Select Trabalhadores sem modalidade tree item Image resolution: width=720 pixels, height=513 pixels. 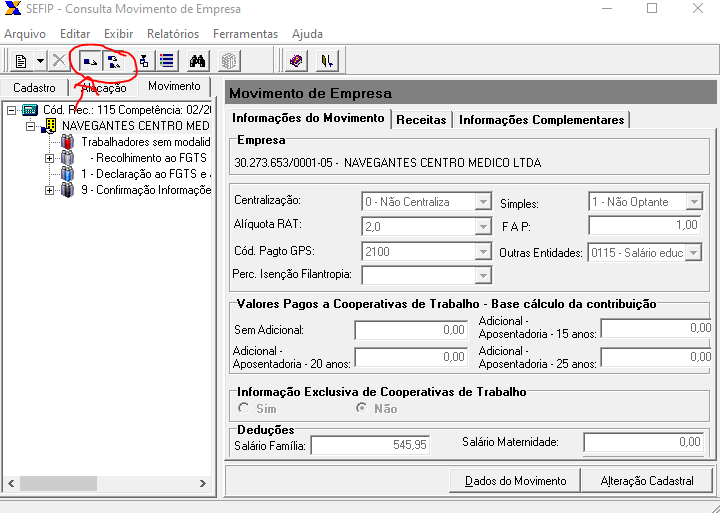coord(146,142)
